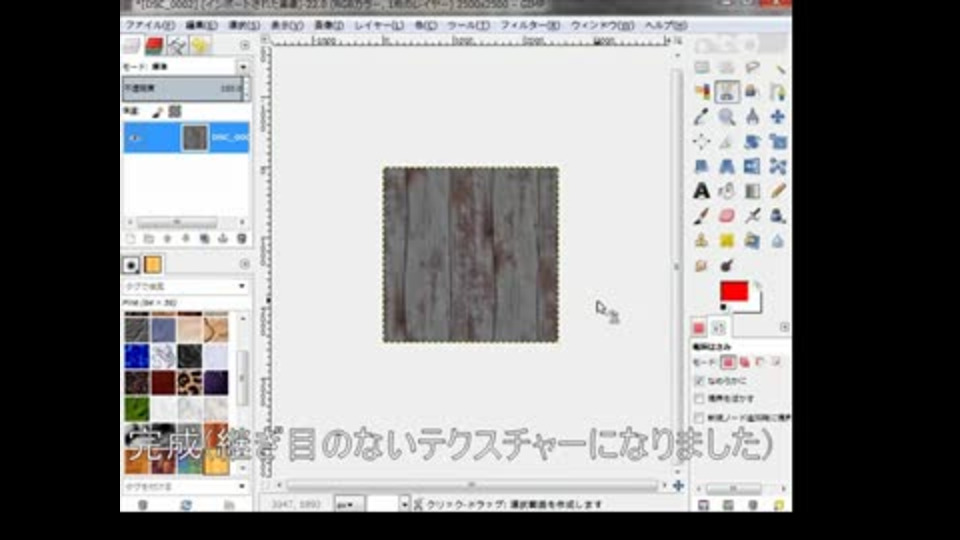The width and height of the screenshot is (960, 540).
Task: Open the ファイル (File) menu
Action: click(x=149, y=26)
